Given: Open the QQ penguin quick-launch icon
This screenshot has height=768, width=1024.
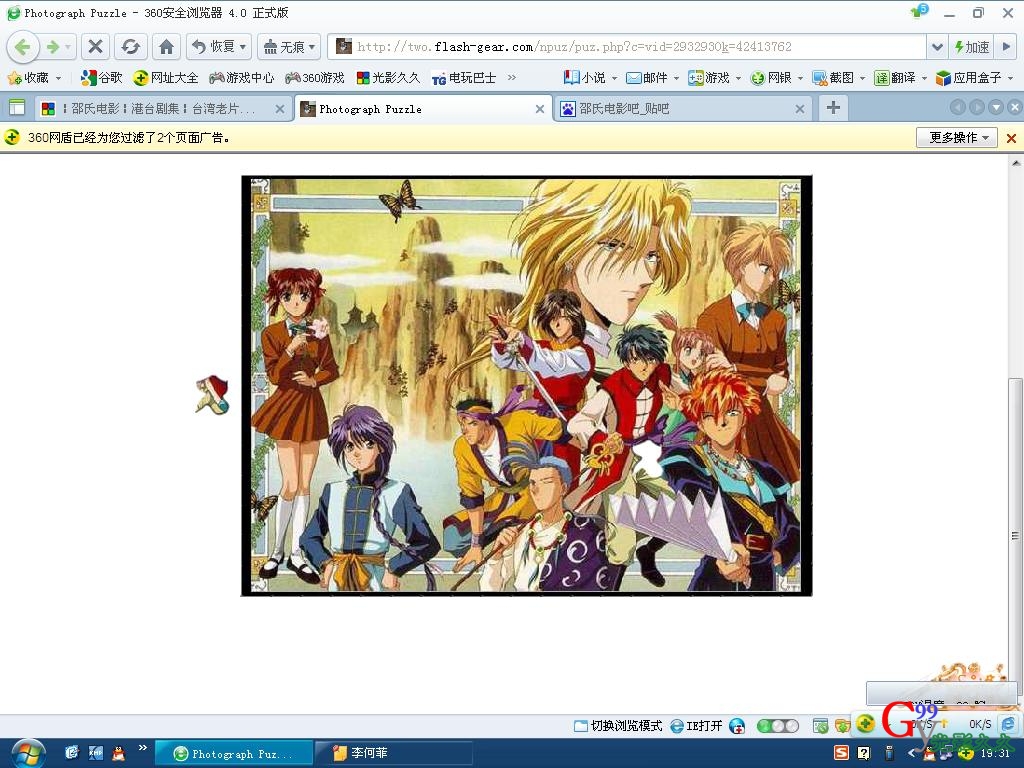Looking at the screenshot, I should [118, 753].
